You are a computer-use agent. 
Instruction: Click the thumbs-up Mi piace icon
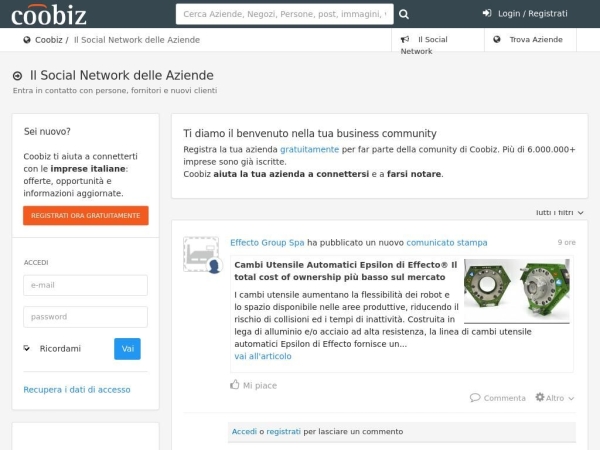pos(235,384)
